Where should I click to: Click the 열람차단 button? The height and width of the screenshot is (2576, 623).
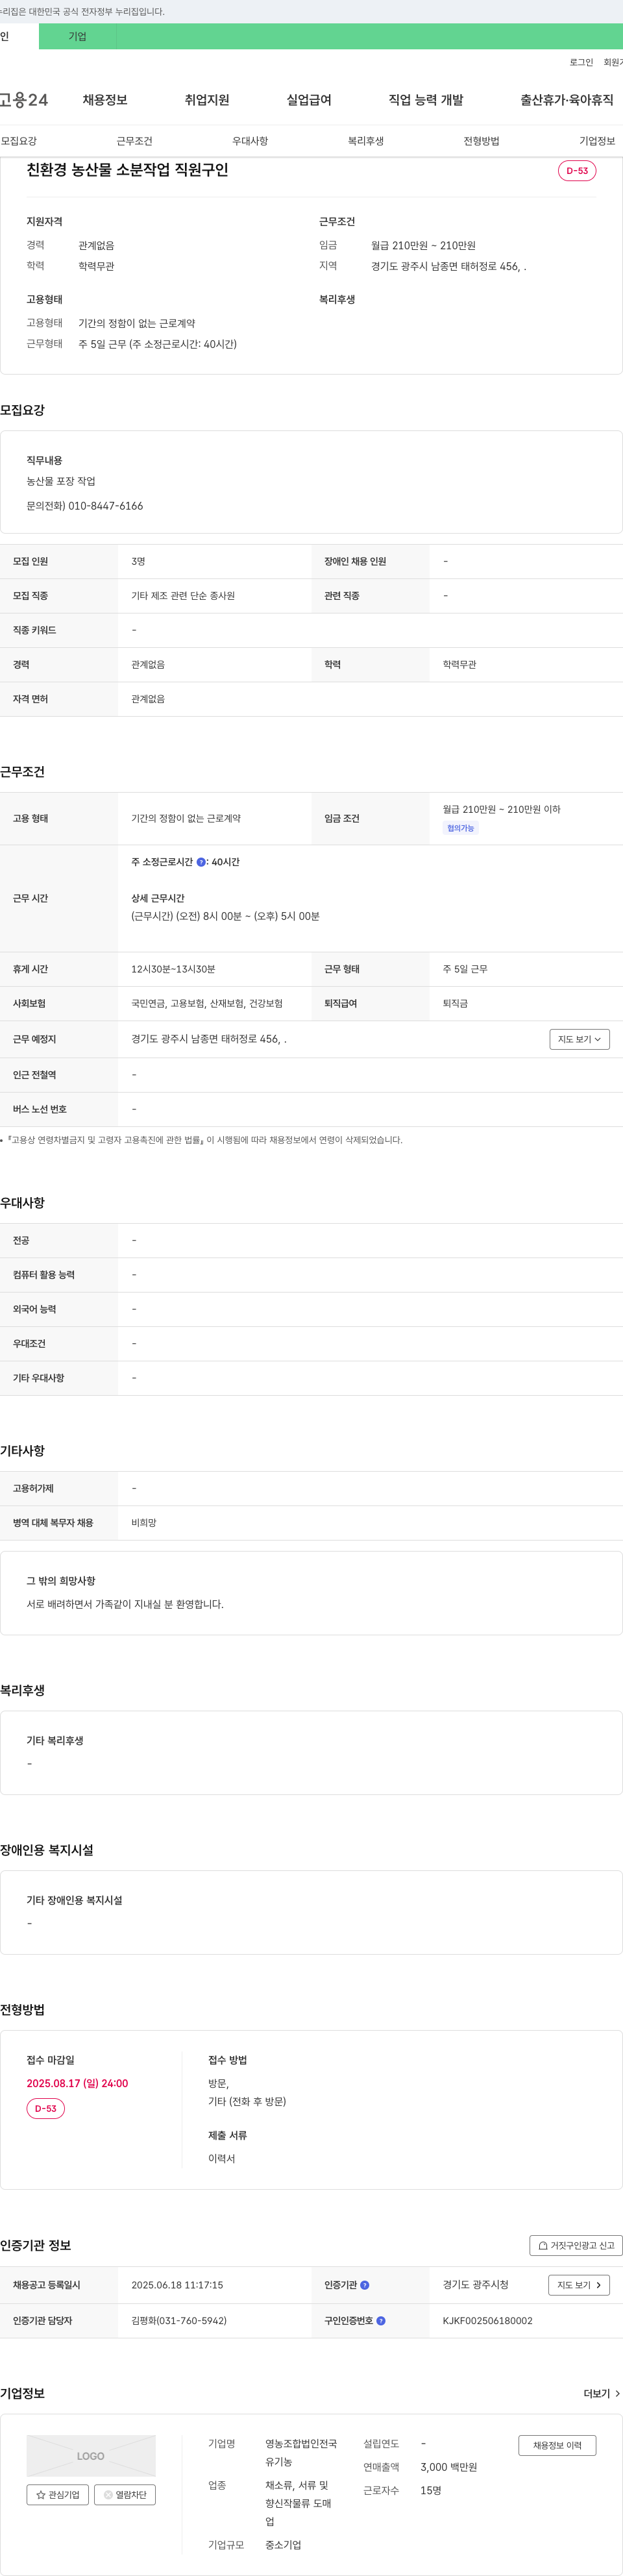click(x=125, y=2495)
